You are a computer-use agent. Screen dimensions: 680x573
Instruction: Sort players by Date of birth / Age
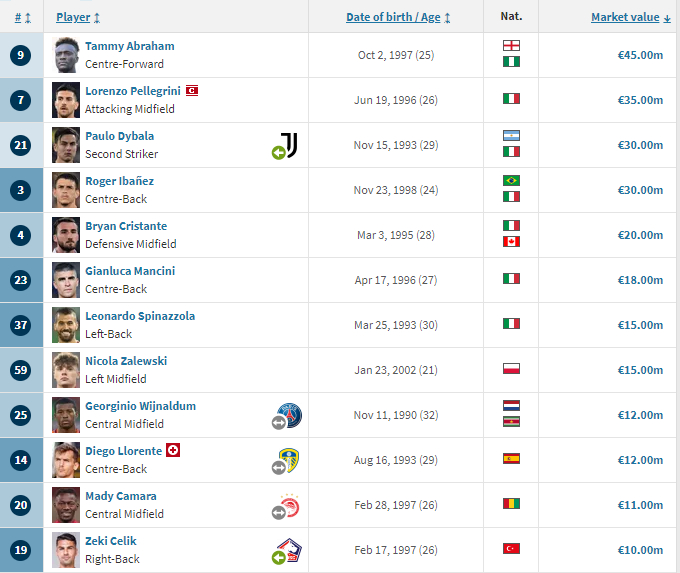[x=398, y=17]
